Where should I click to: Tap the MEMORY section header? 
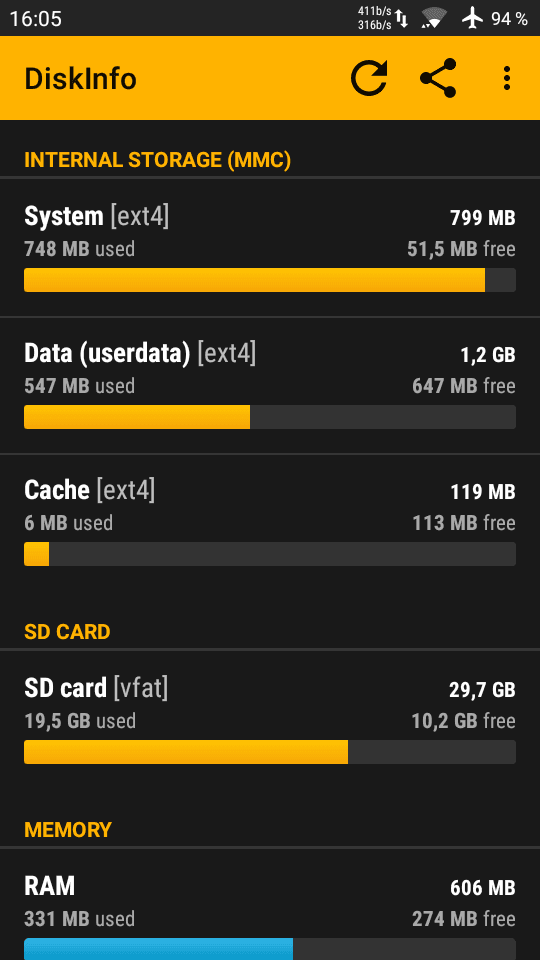(68, 830)
